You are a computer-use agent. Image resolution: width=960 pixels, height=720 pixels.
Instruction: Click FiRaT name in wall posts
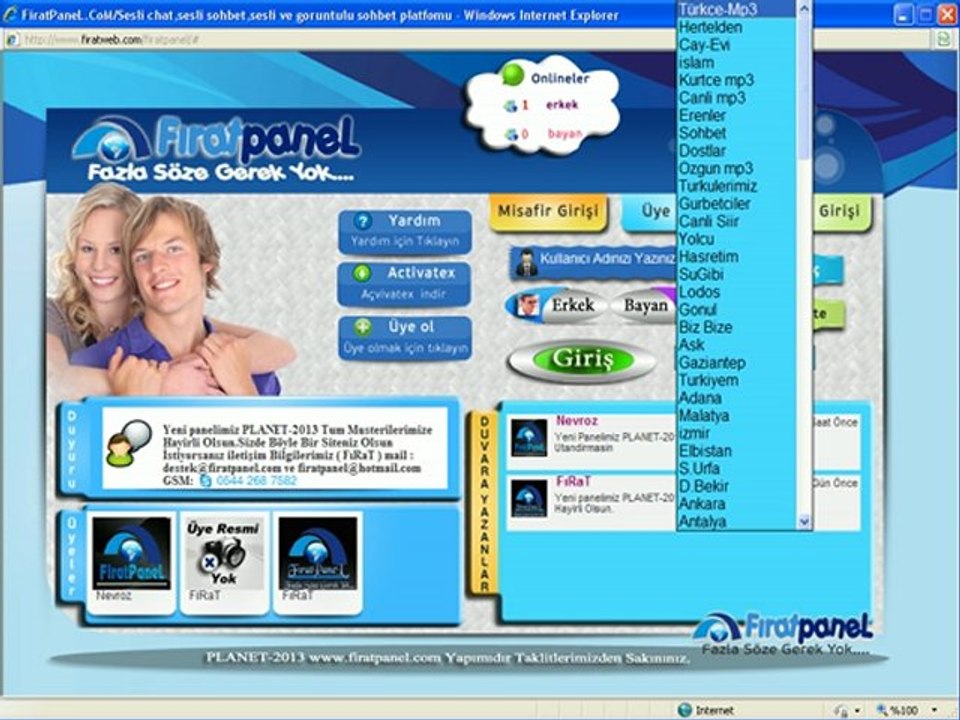tap(573, 482)
